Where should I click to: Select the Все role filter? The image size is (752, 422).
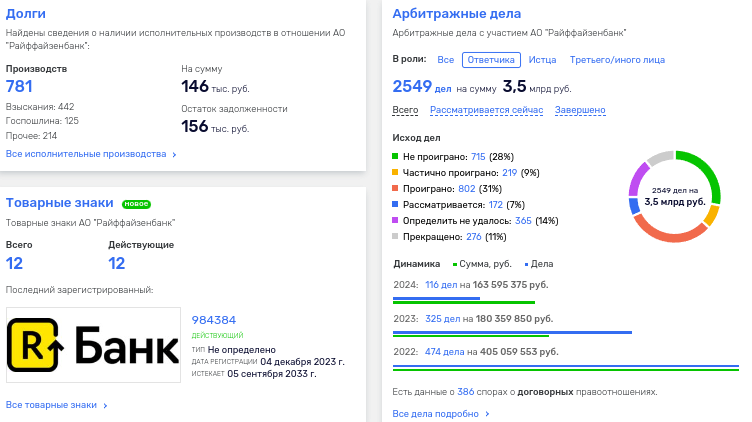point(446,60)
